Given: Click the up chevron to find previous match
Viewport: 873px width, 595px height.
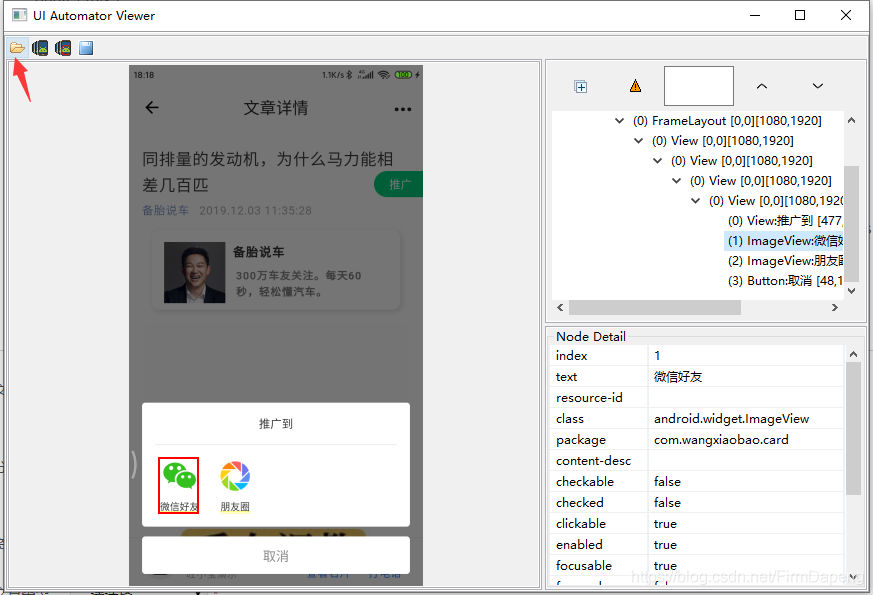Looking at the screenshot, I should (x=762, y=85).
